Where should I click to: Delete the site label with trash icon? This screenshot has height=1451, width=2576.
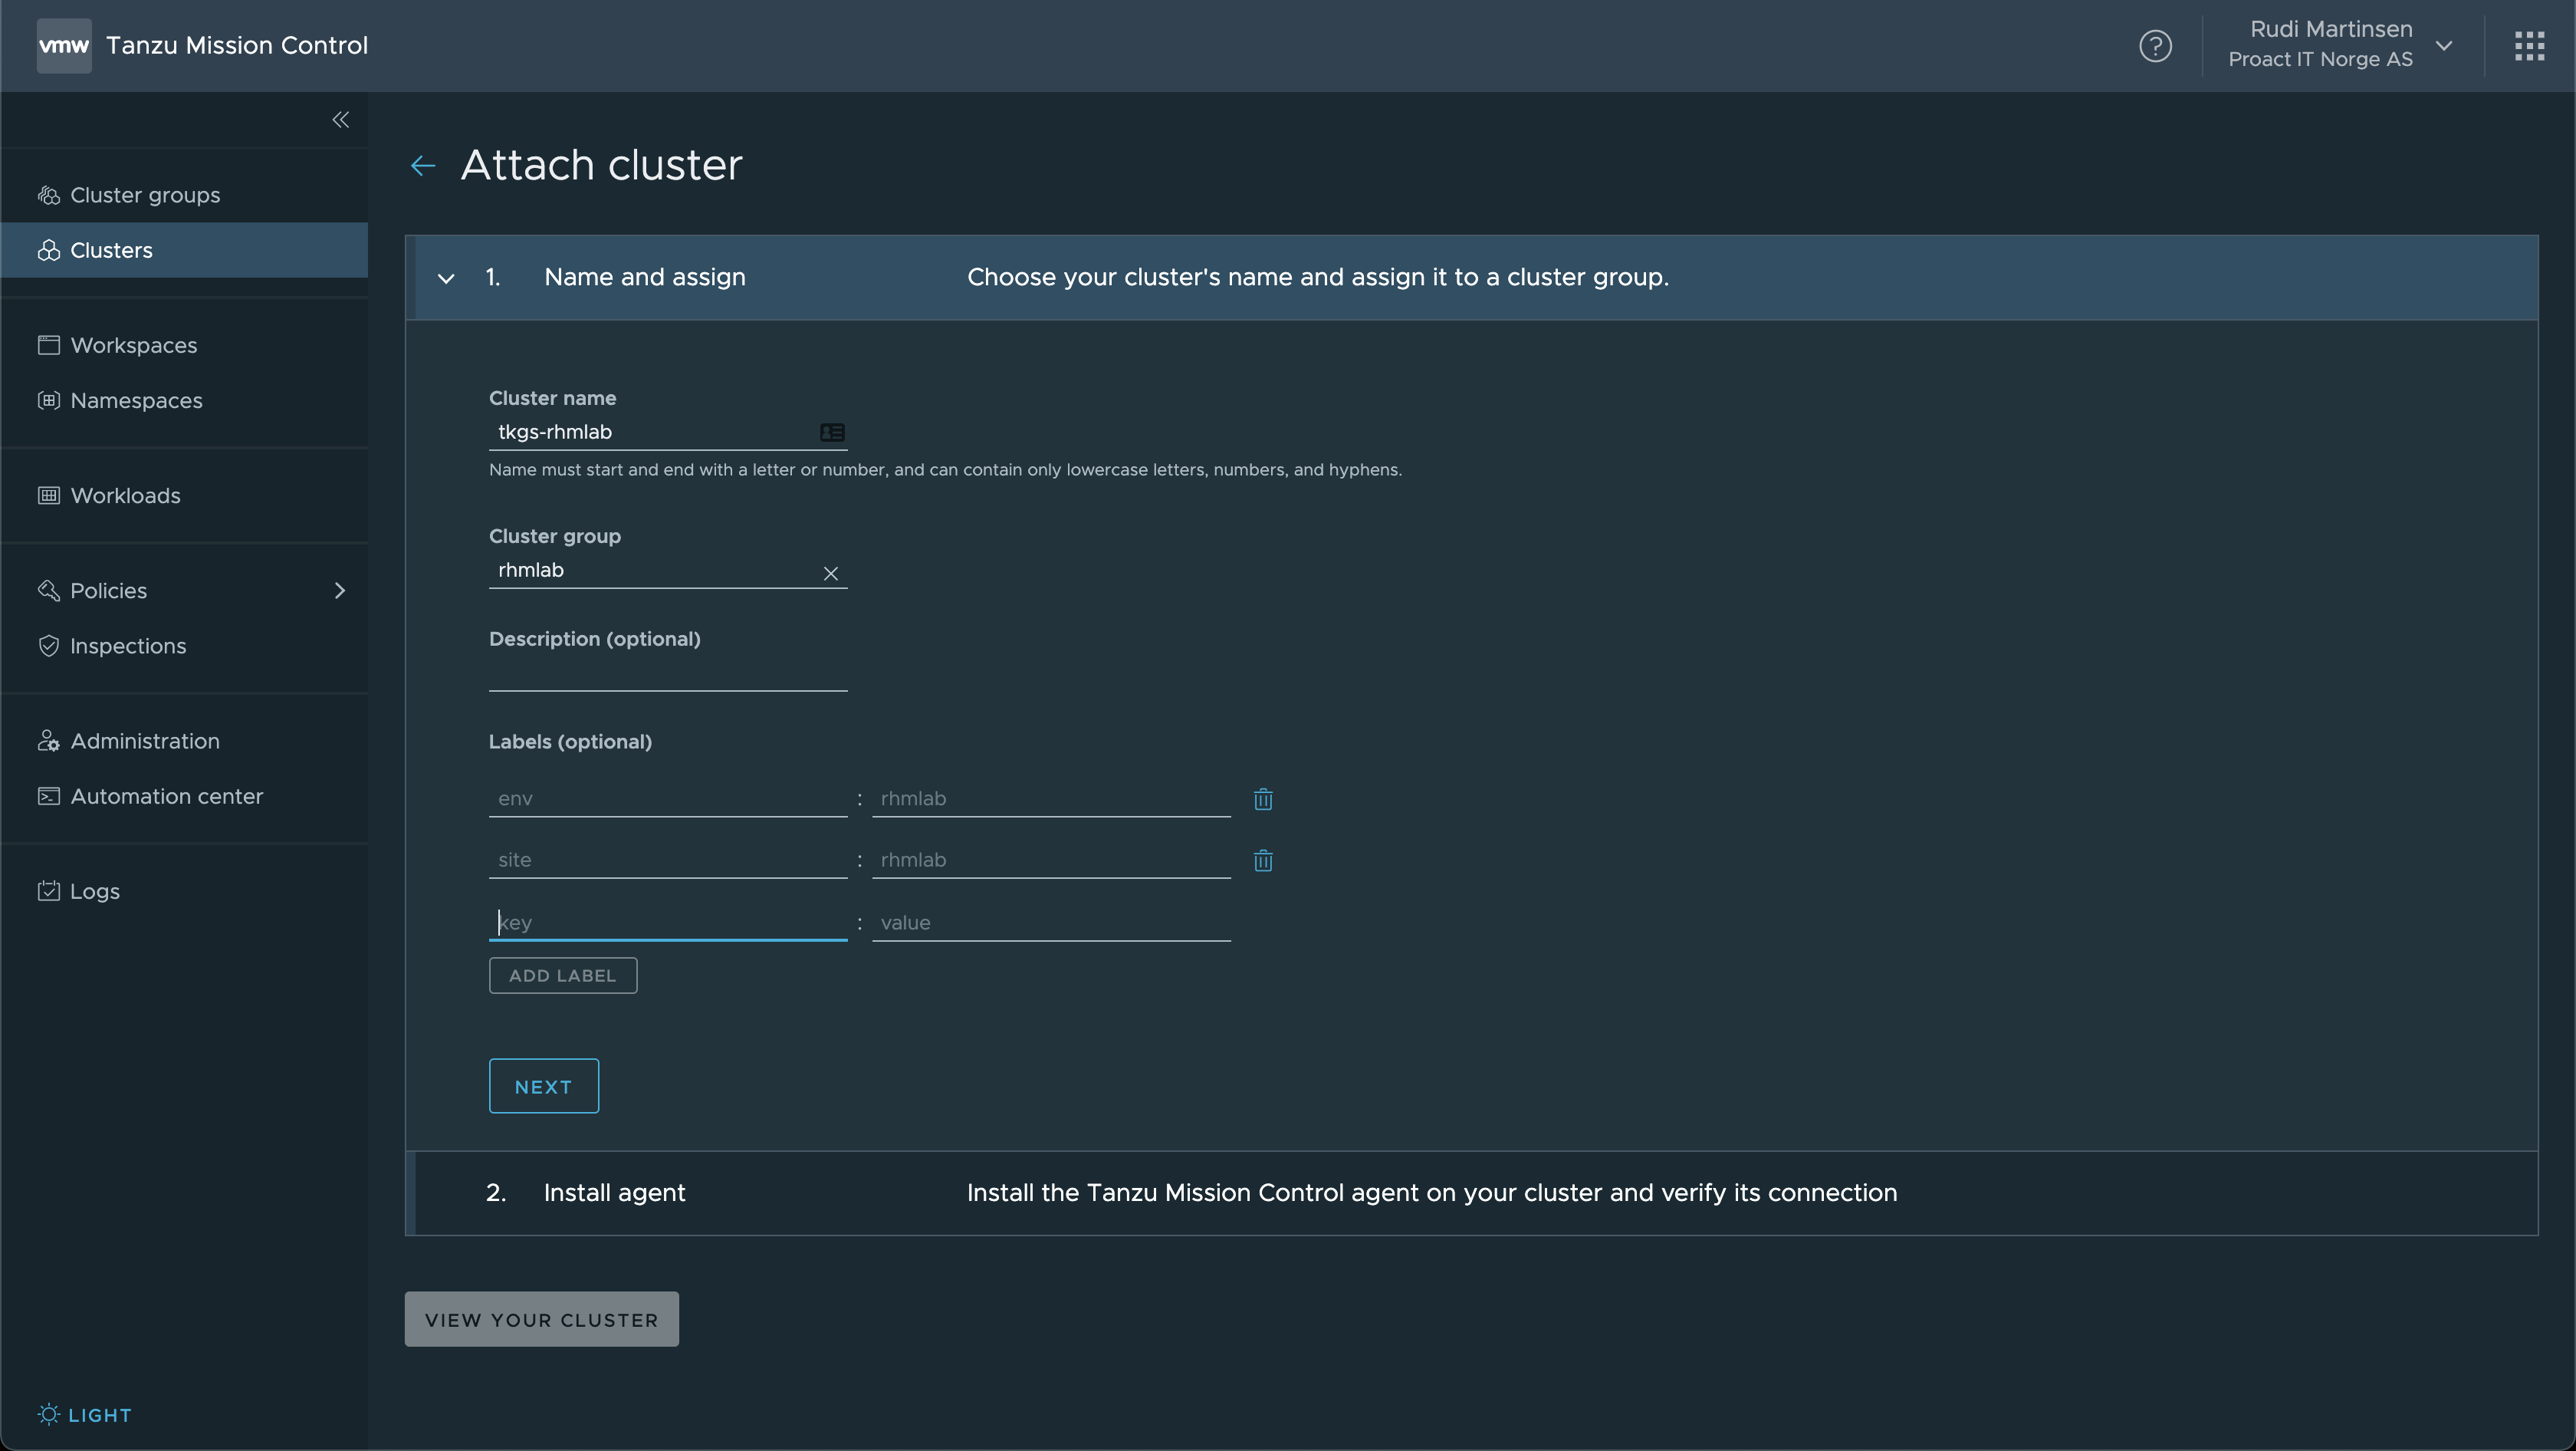coord(1263,860)
